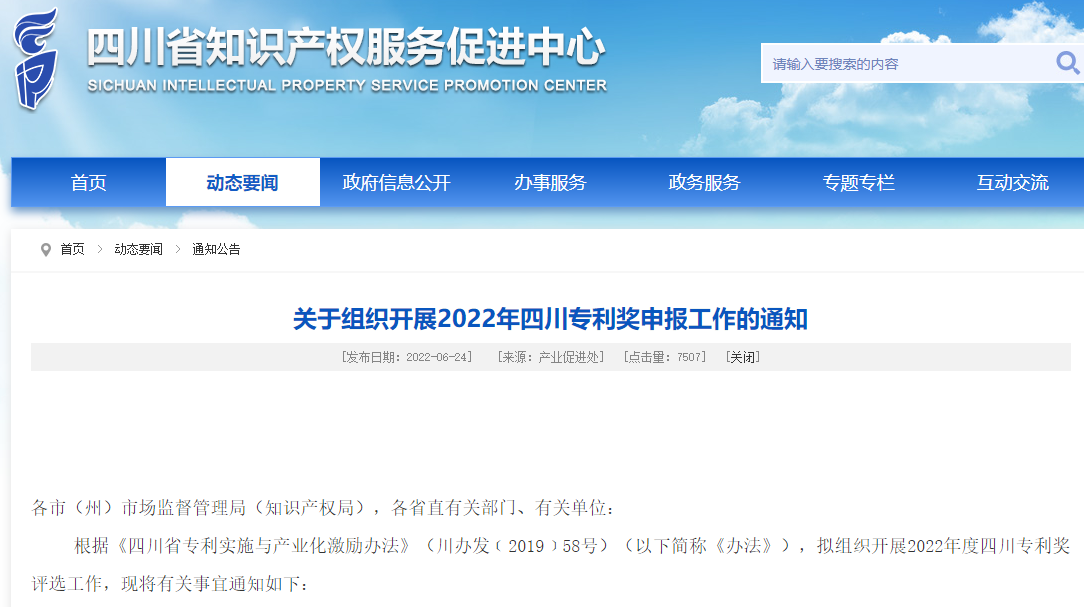Click the breadcrumb location pin icon
The height and width of the screenshot is (607, 1084).
45,249
